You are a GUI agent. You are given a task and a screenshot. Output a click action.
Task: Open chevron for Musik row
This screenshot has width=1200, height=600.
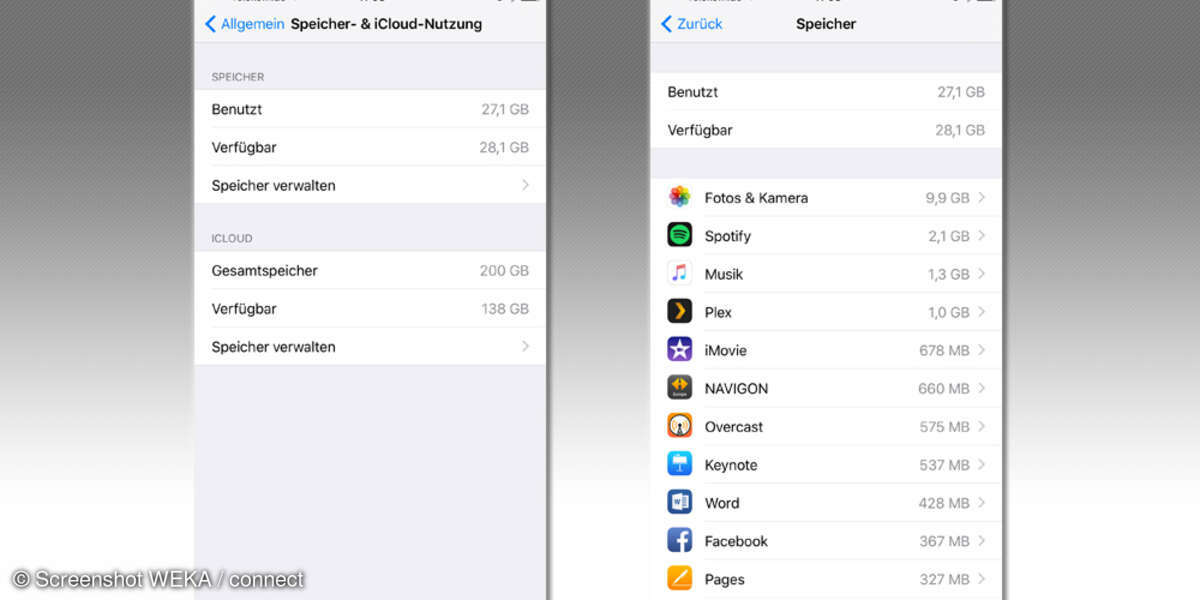[x=982, y=274]
